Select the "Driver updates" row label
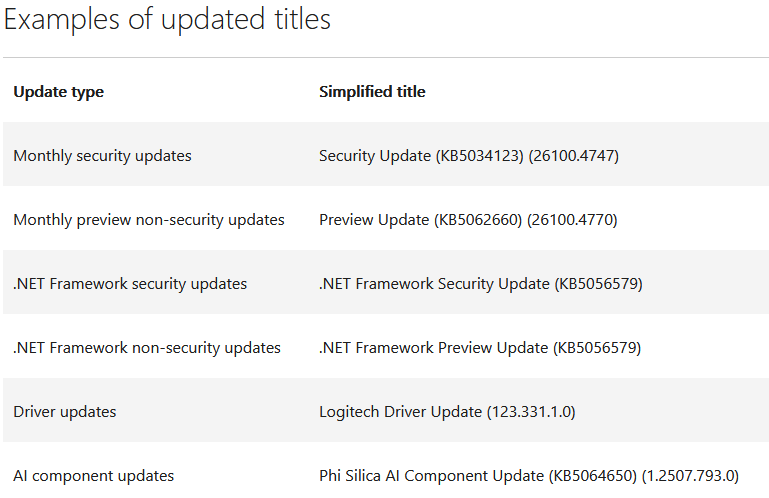 64,412
